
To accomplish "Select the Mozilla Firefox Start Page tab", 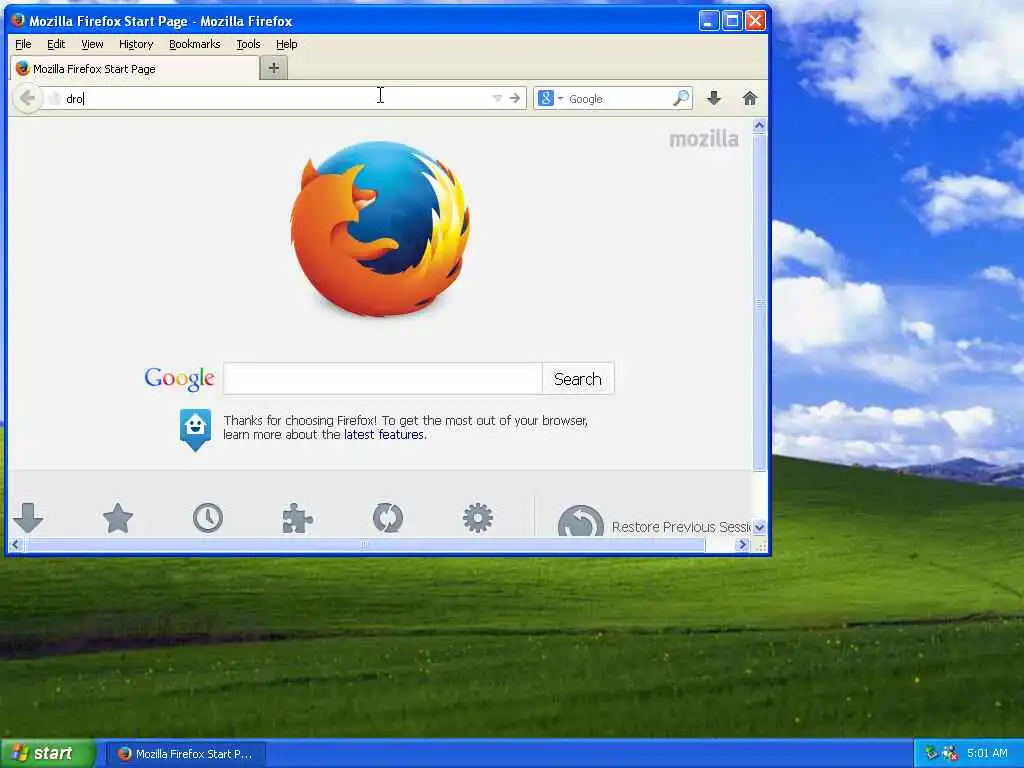I will click(x=135, y=69).
